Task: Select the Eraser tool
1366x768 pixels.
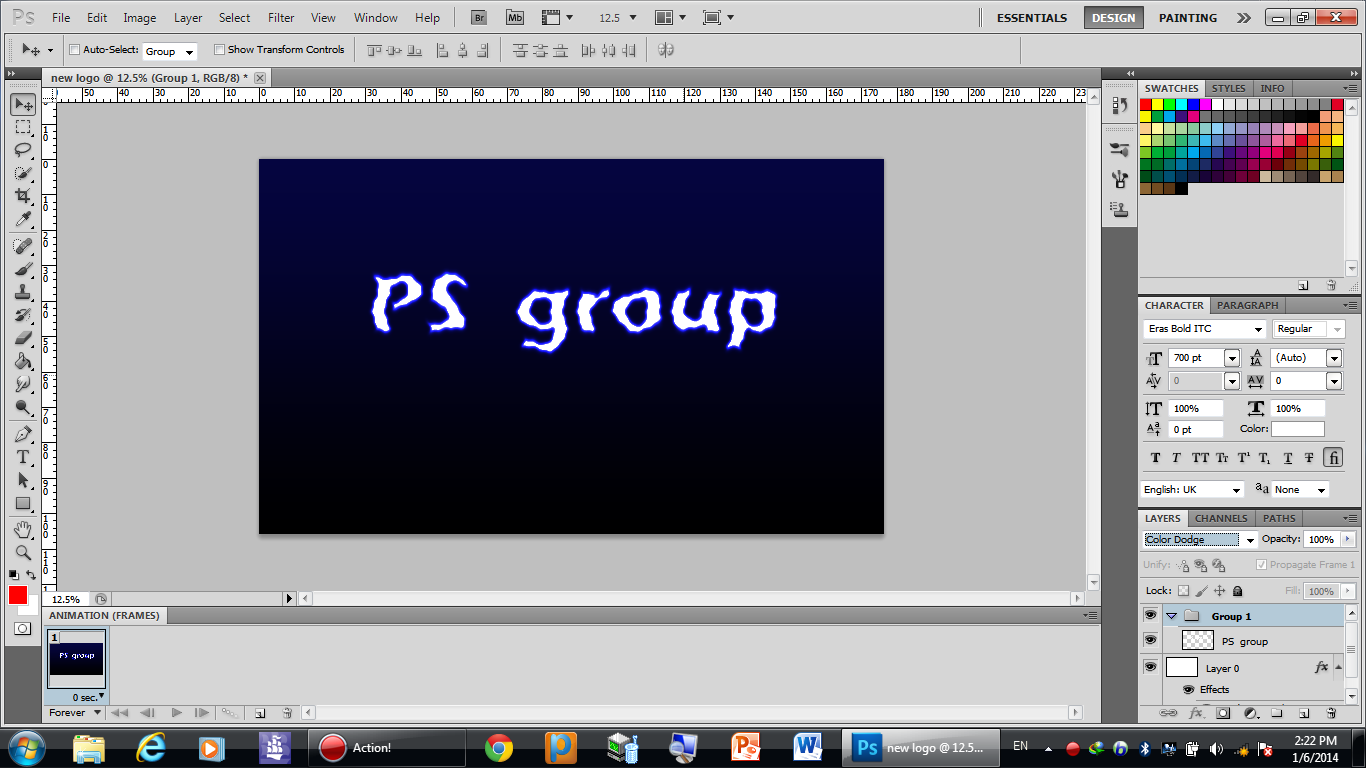Action: [22, 338]
